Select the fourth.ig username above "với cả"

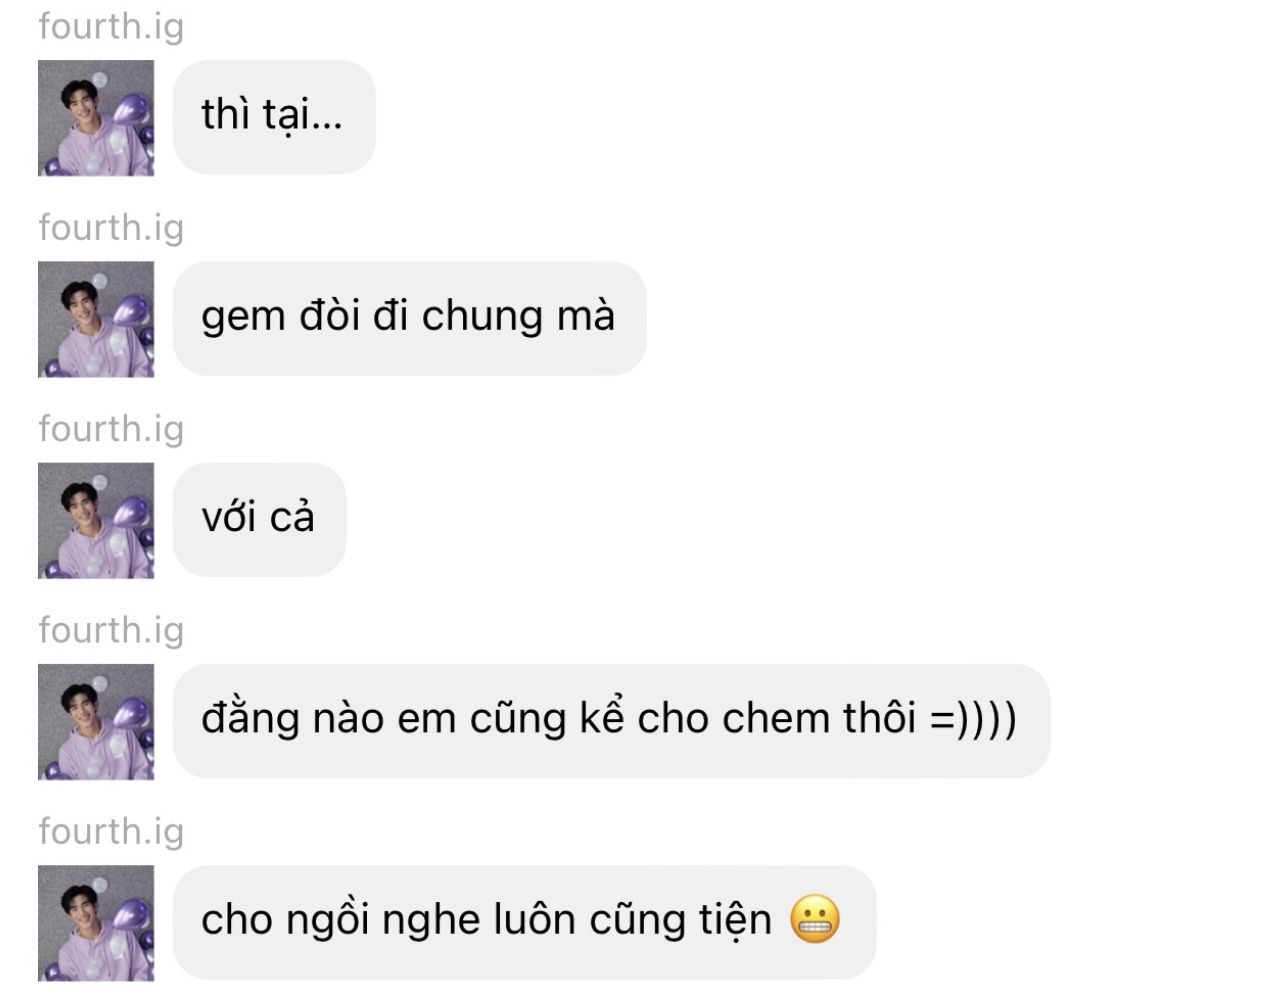[111, 428]
